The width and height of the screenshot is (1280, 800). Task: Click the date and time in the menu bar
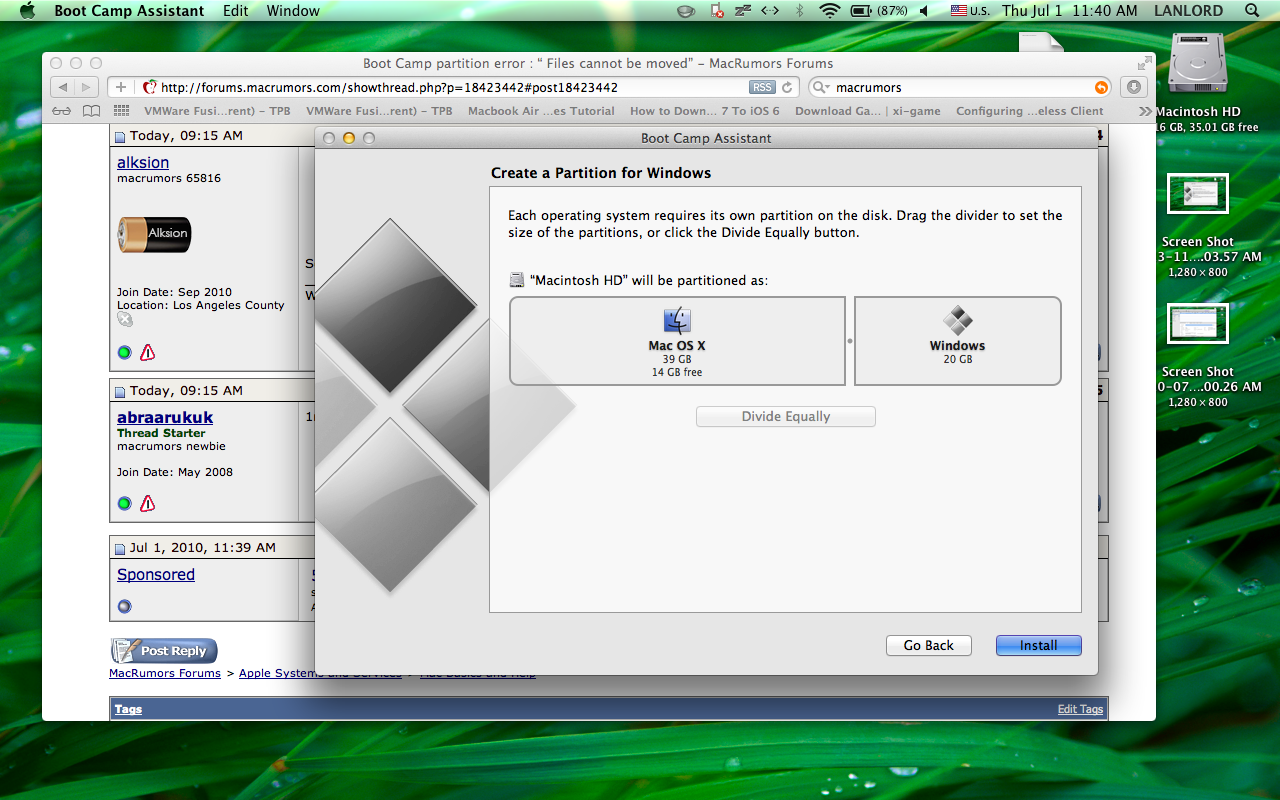click(x=1069, y=11)
